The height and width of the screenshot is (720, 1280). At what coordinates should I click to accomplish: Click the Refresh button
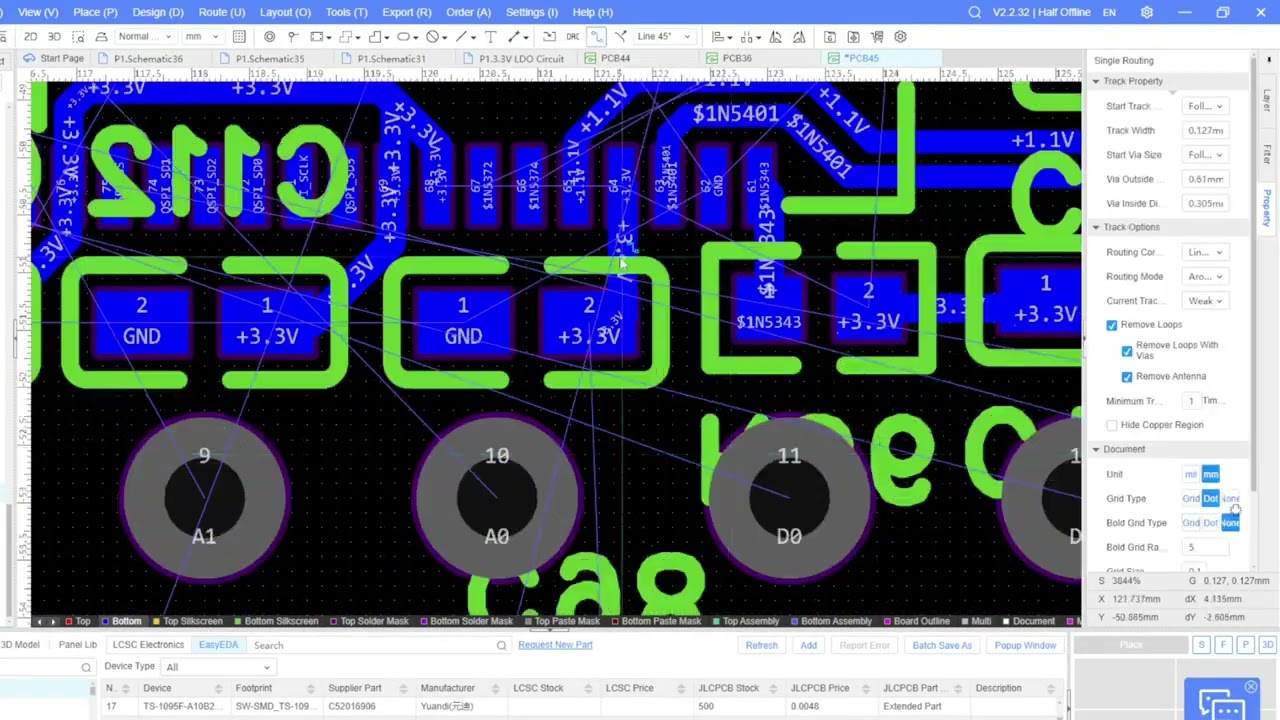coord(761,645)
